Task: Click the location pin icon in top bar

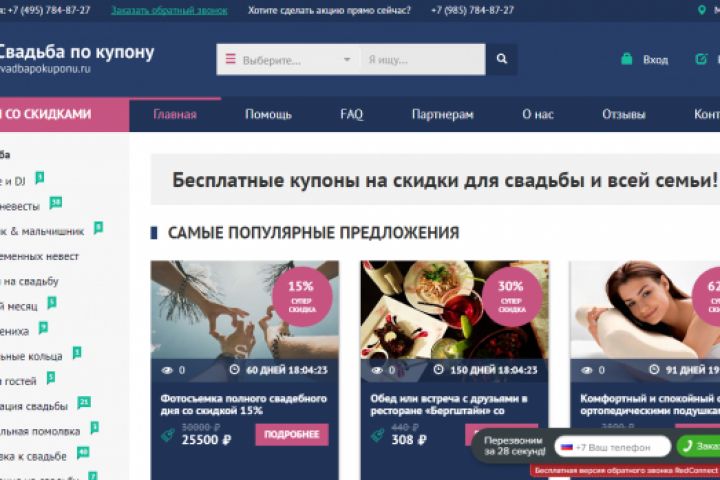Action: (x=701, y=10)
